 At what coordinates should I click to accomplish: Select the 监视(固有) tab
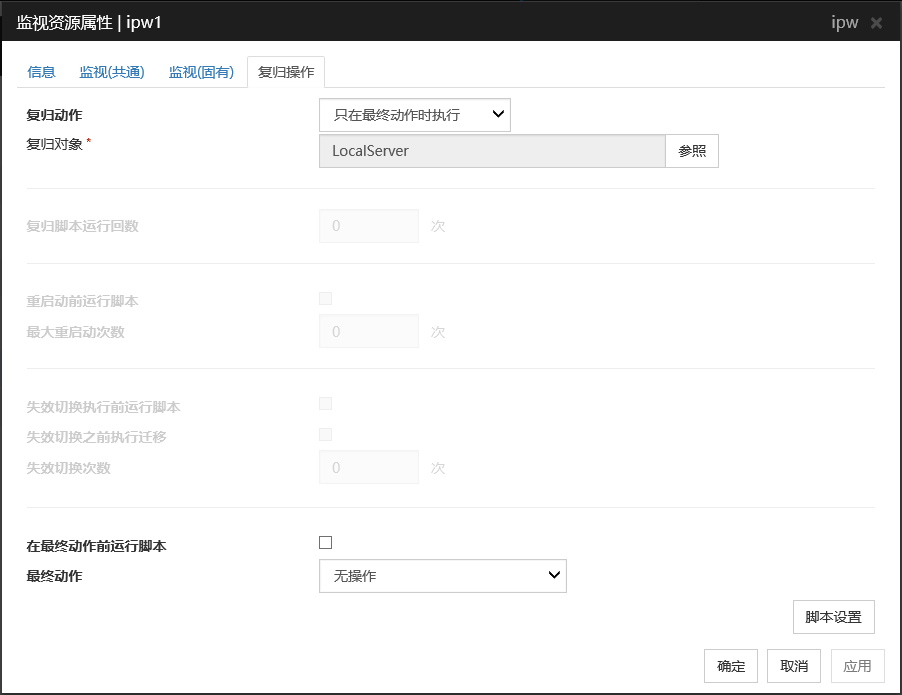coord(201,72)
